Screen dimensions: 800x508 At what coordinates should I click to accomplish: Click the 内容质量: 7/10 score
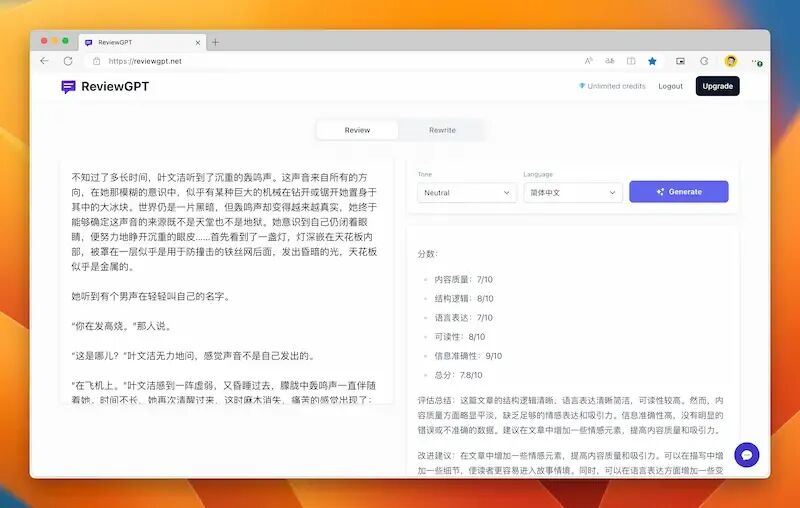[x=463, y=280]
